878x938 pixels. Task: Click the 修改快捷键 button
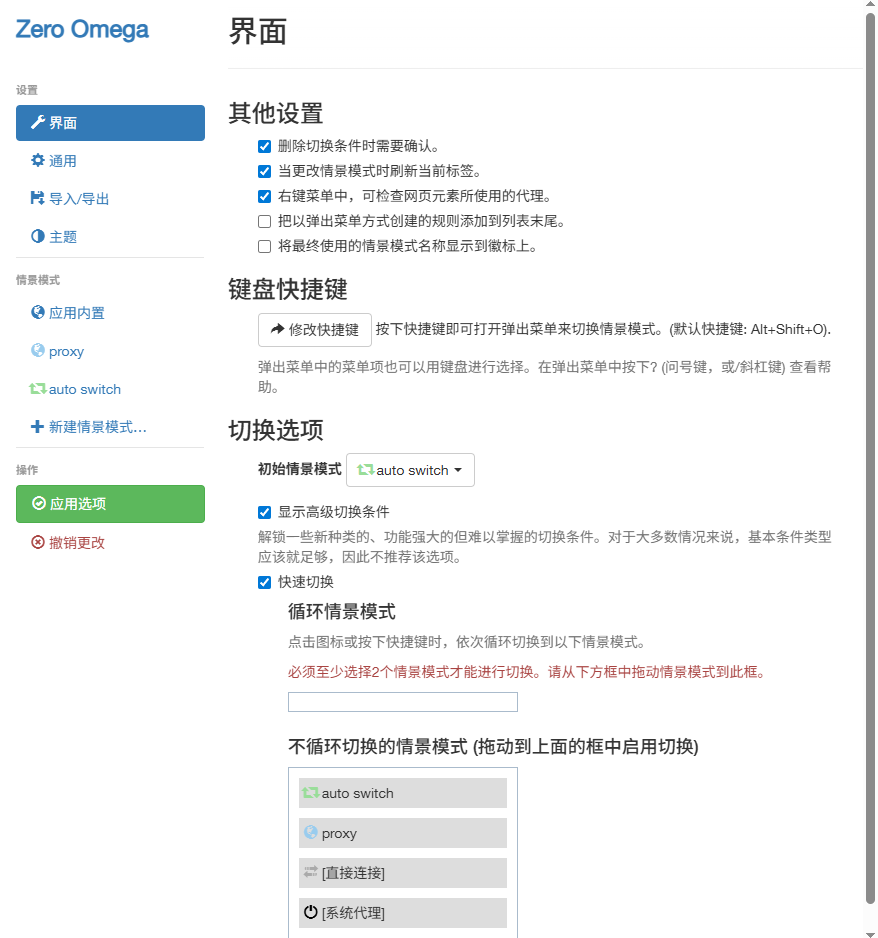pyautogui.click(x=315, y=329)
